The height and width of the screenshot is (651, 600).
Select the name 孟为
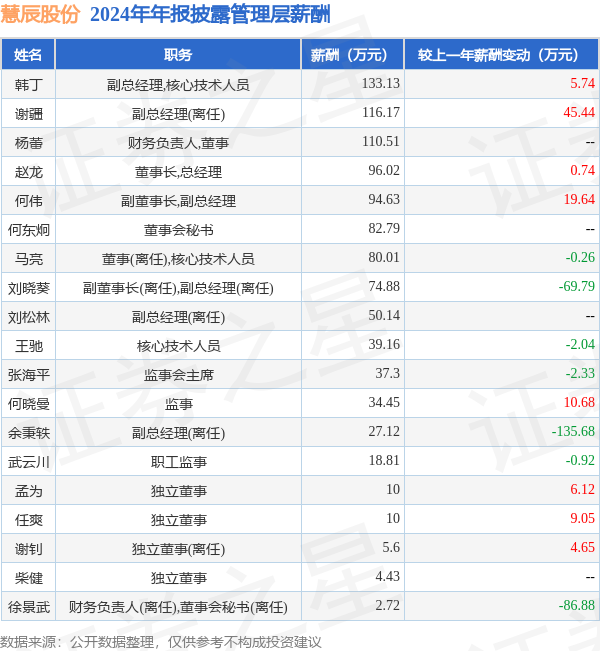click(29, 491)
